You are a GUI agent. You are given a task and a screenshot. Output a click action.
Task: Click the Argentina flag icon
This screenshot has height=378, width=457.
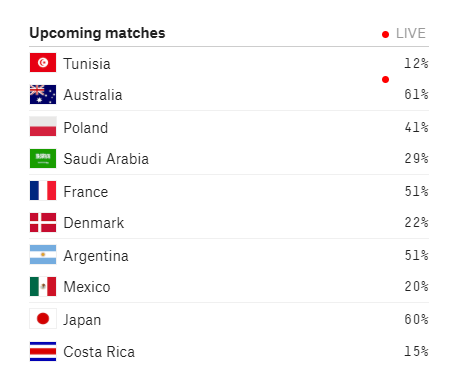click(43, 255)
